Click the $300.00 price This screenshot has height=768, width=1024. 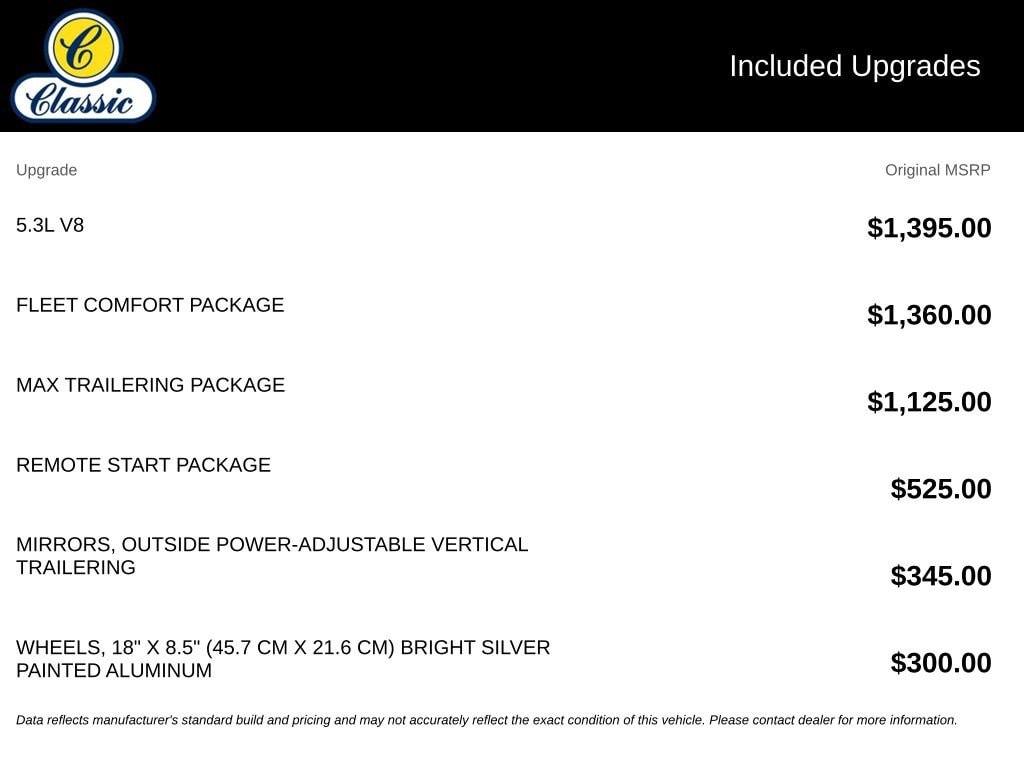coord(940,662)
